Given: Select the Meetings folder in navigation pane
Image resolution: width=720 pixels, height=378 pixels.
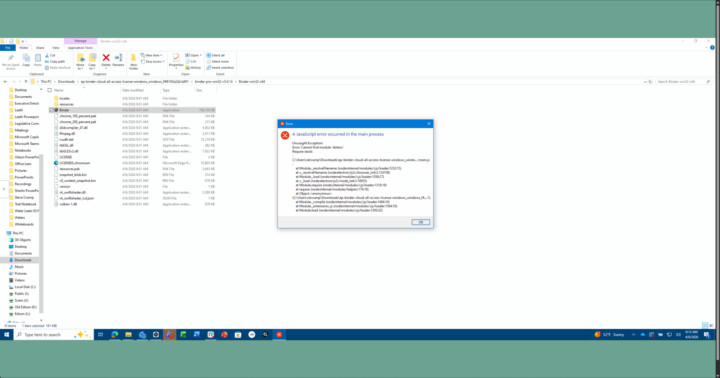Looking at the screenshot, I should click(x=22, y=130).
